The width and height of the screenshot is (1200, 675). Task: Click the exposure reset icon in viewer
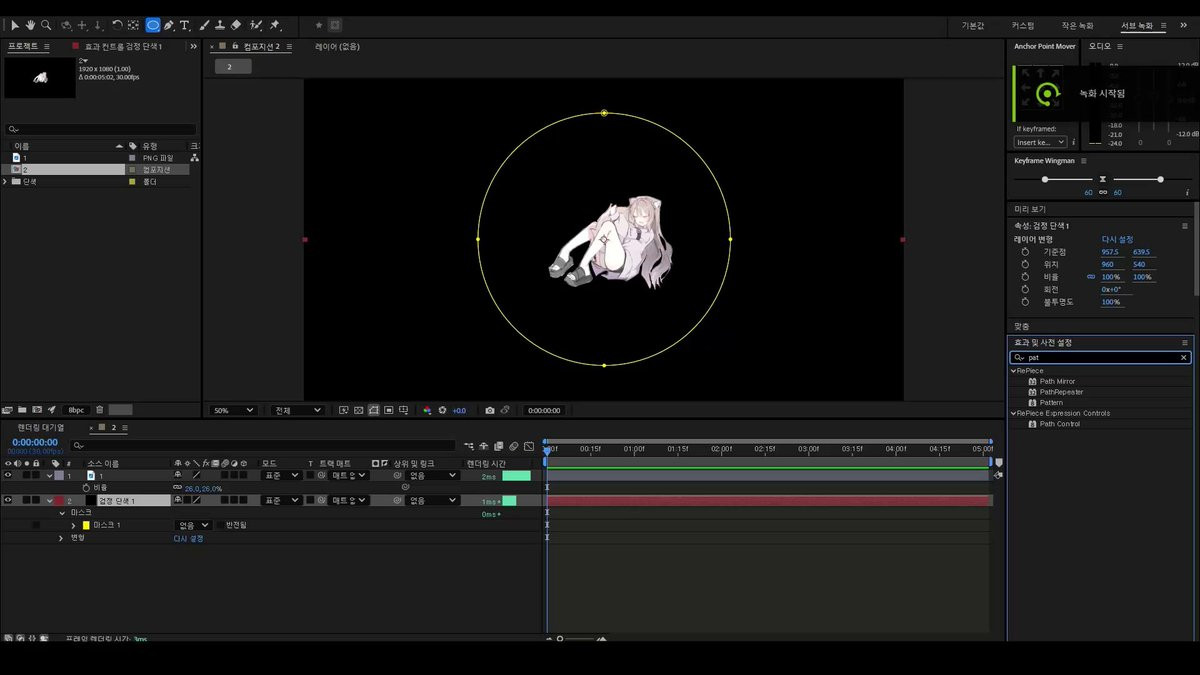(x=443, y=410)
